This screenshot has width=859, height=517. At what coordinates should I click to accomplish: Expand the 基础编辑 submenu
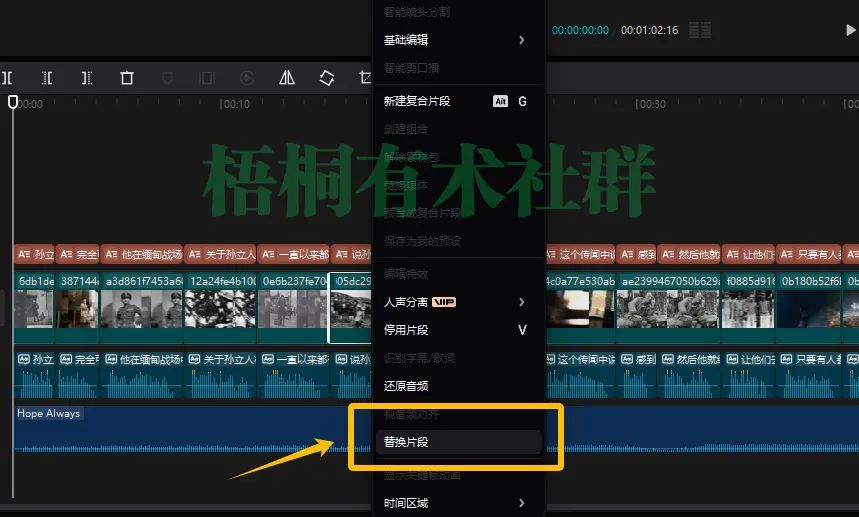[459, 40]
